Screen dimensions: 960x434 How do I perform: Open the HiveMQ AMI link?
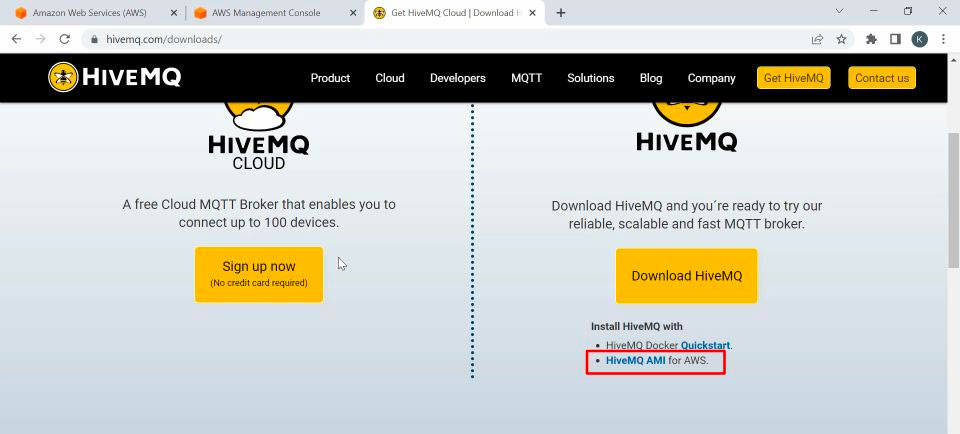click(636, 361)
